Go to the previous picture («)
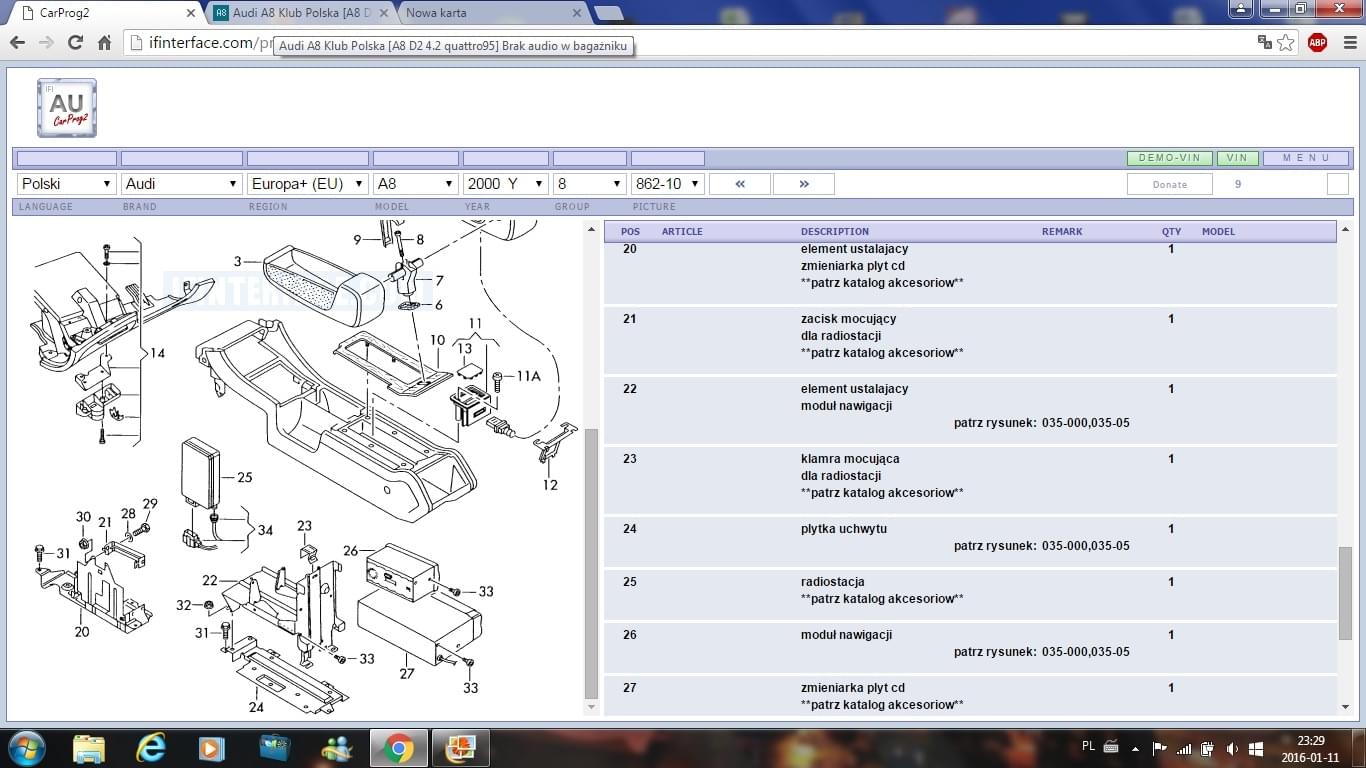The image size is (1366, 768). 740,184
